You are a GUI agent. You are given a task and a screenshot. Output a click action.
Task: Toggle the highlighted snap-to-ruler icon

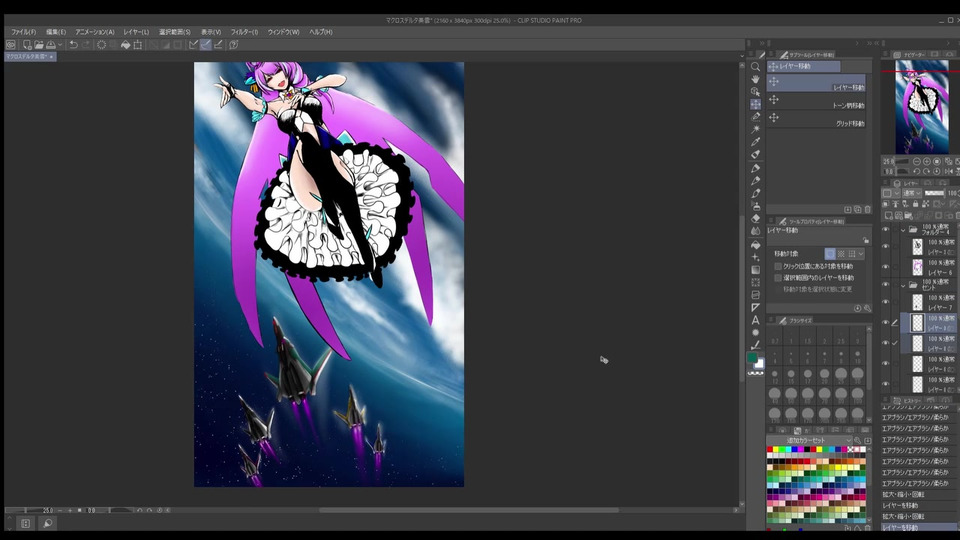(x=206, y=45)
